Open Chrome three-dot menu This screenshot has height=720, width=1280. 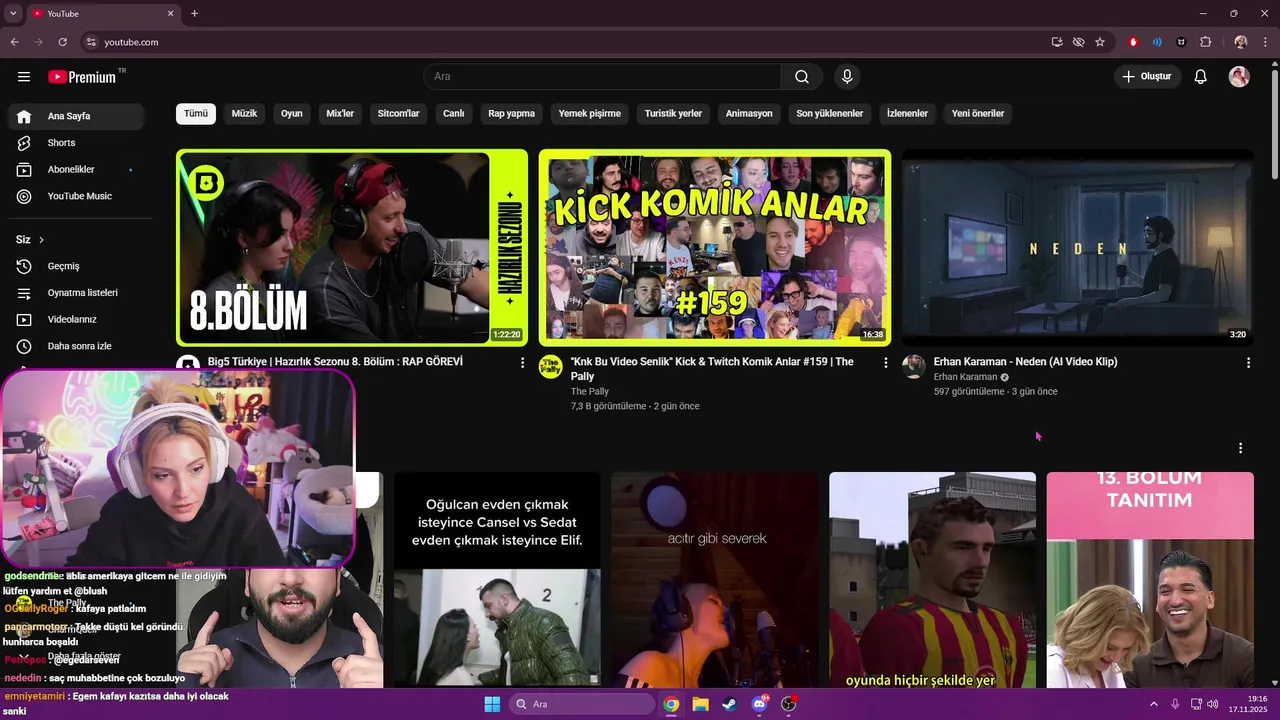1266,42
